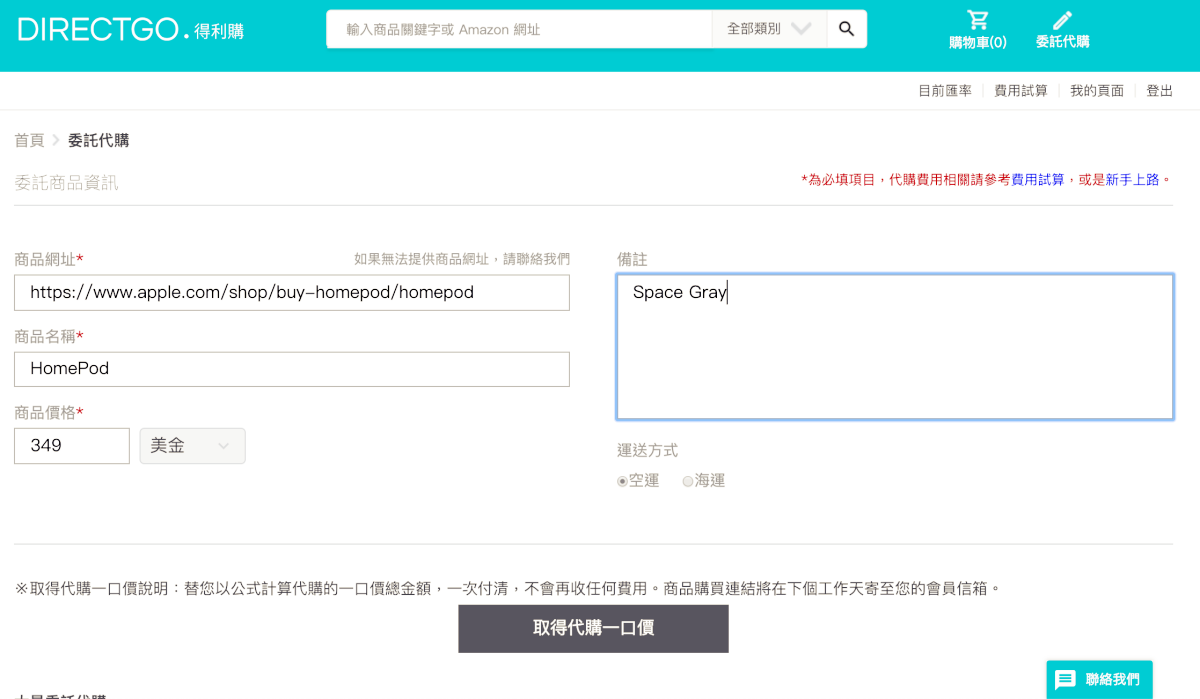Click 登出 to log out

pyautogui.click(x=1159, y=91)
